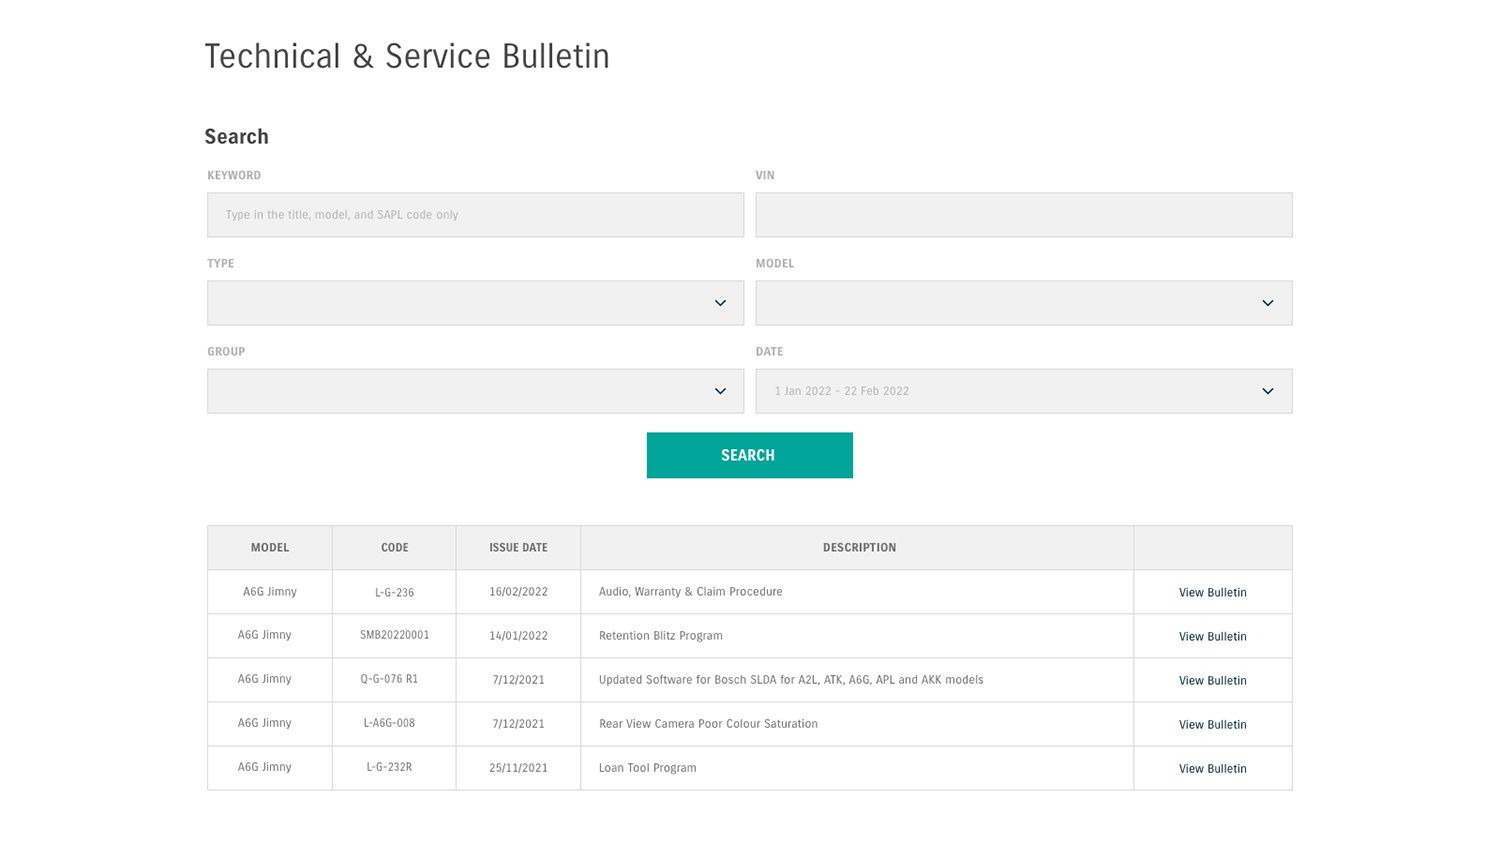This screenshot has height=843, width=1500.
Task: Click the Description column header
Action: pos(859,548)
